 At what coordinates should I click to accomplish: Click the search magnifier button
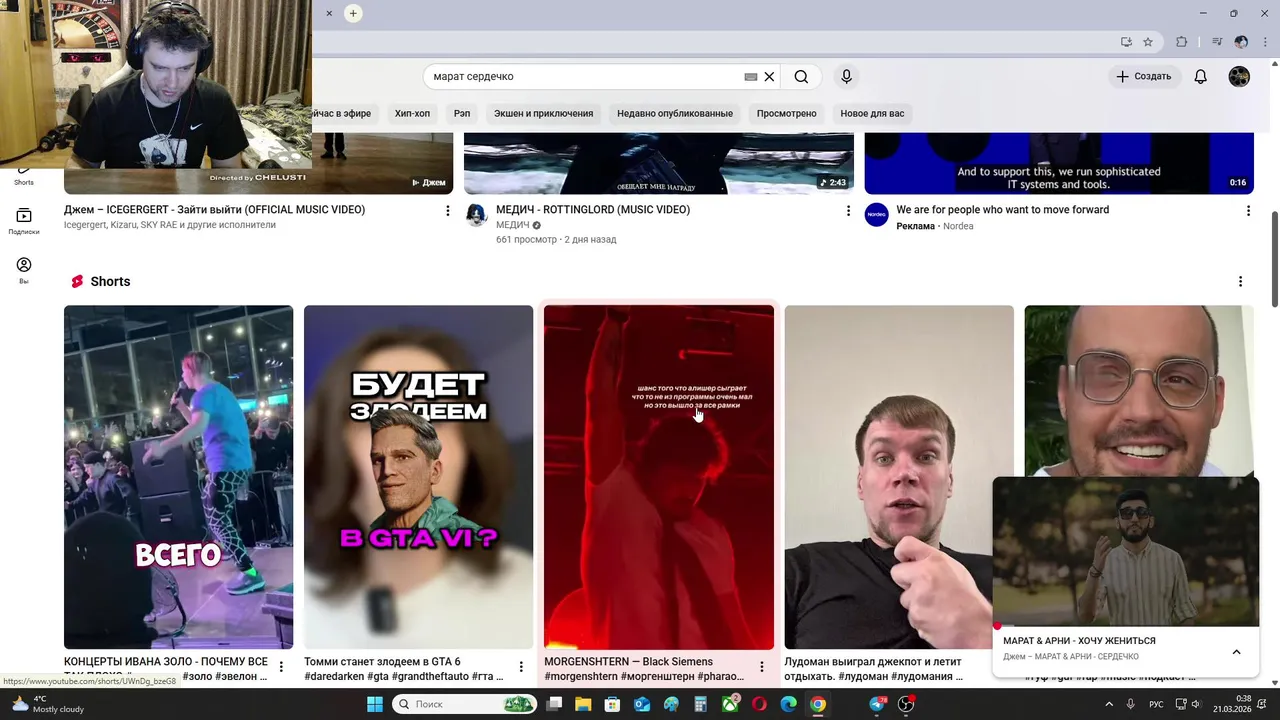801,77
